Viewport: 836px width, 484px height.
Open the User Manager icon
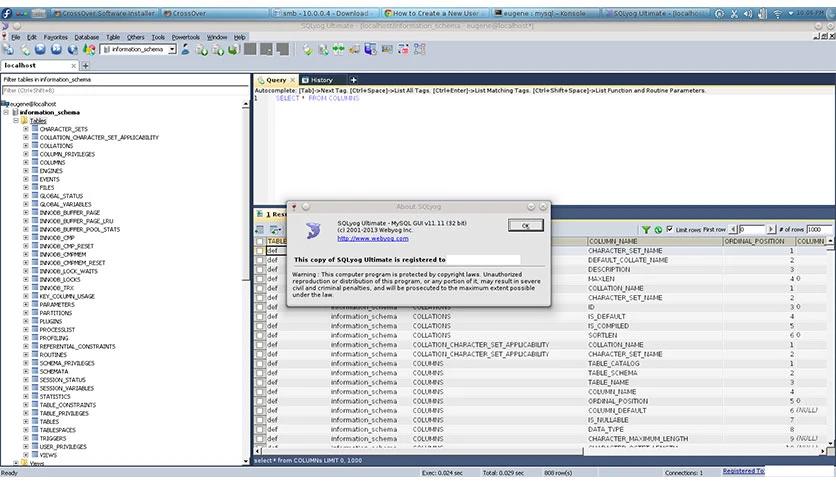click(185, 50)
